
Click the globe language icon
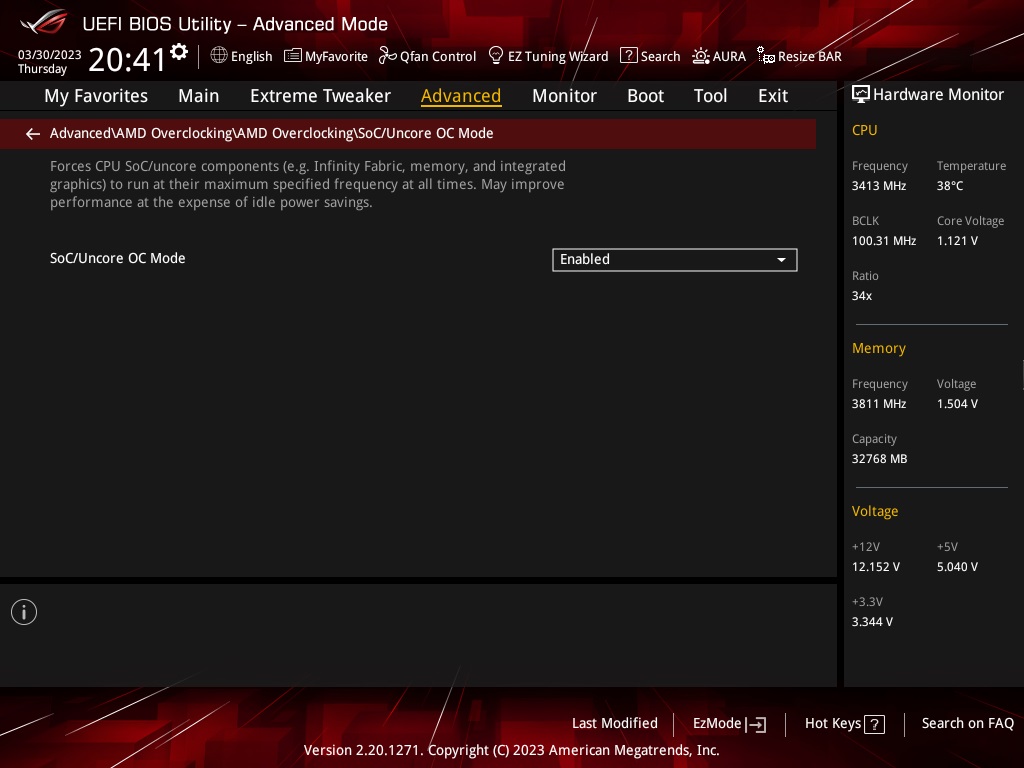[219, 56]
